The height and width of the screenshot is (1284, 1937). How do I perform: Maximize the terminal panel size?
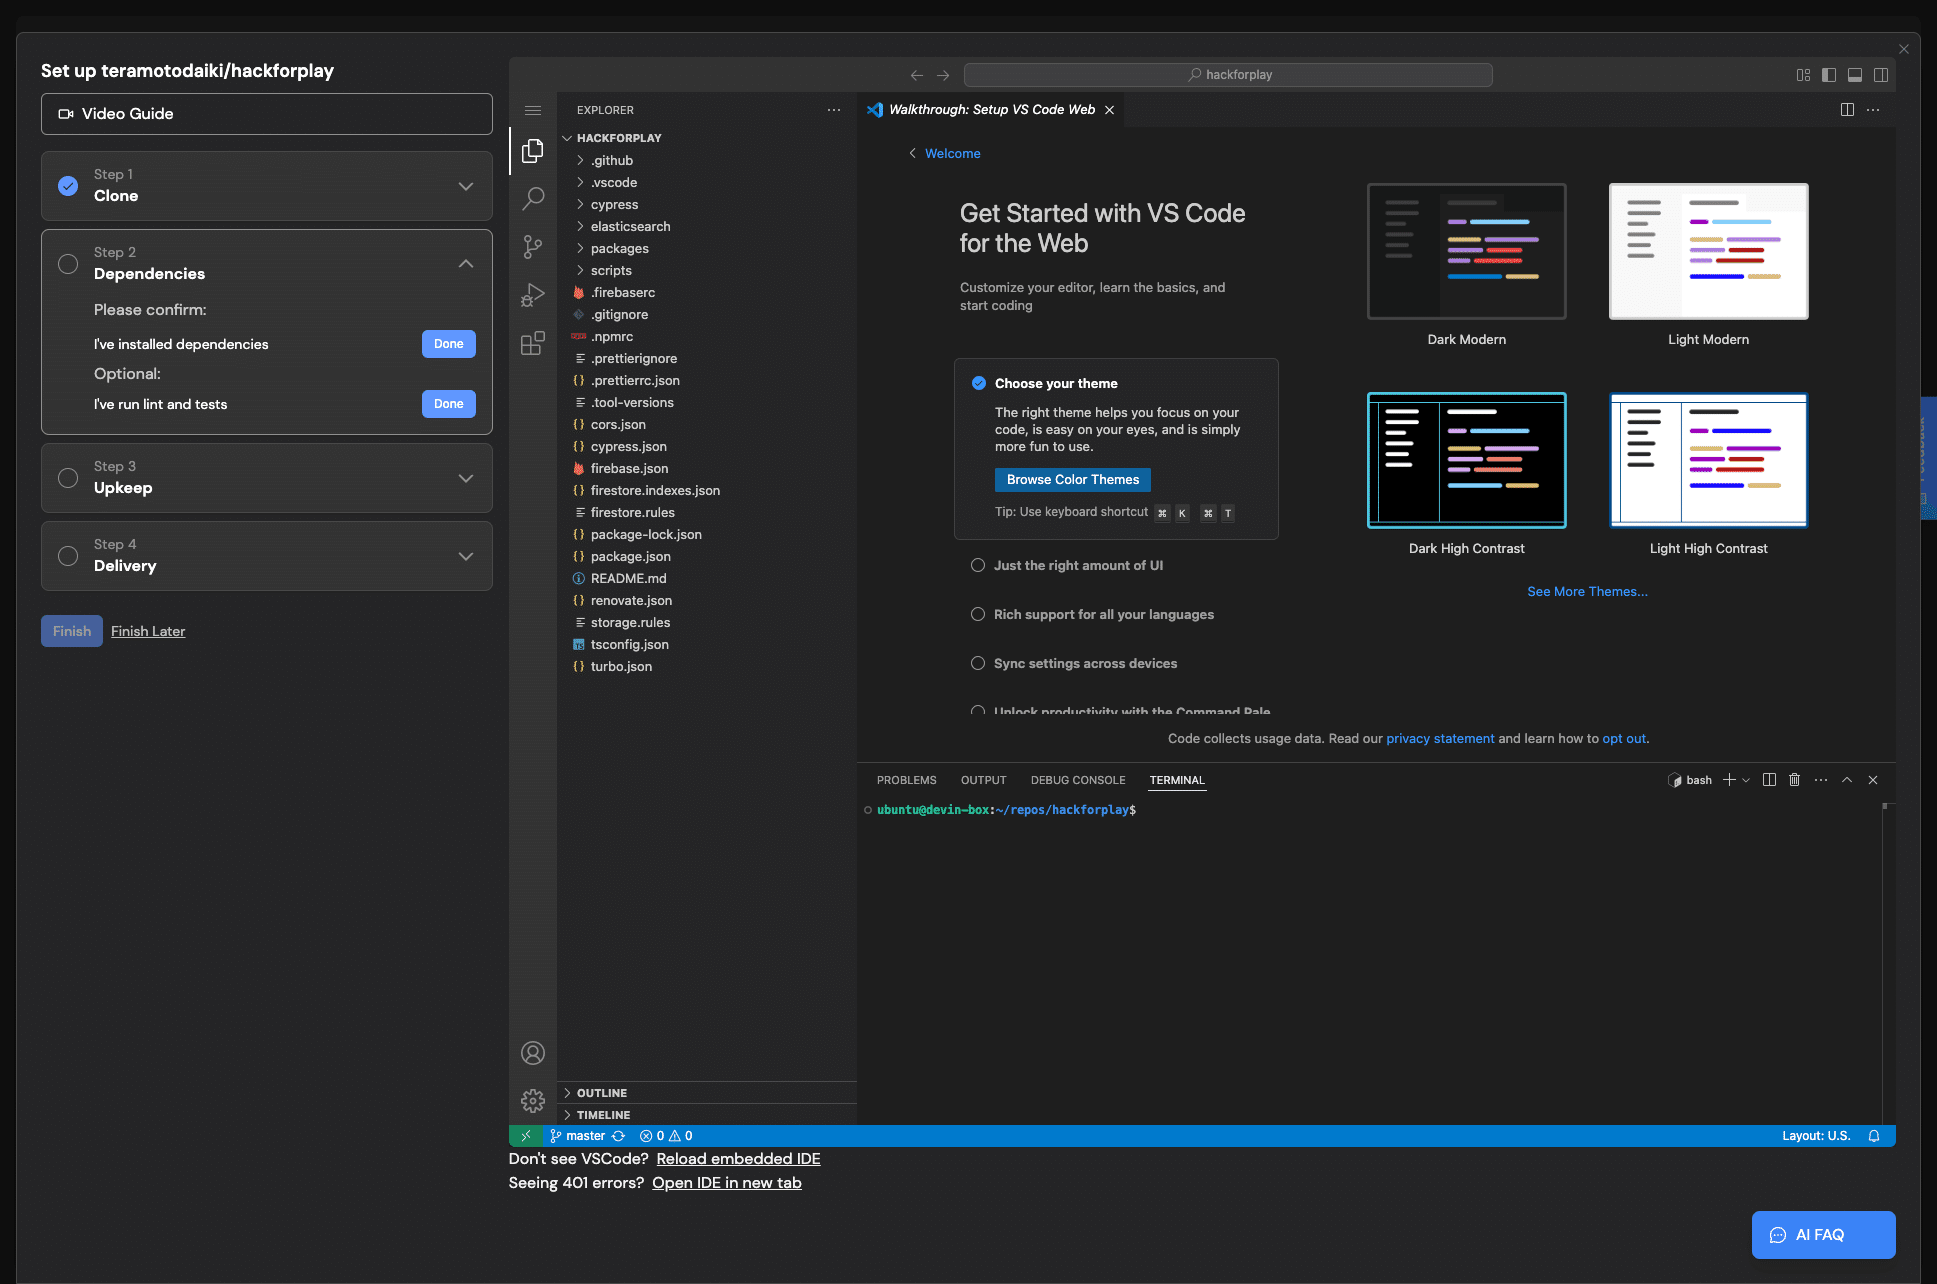(x=1847, y=780)
